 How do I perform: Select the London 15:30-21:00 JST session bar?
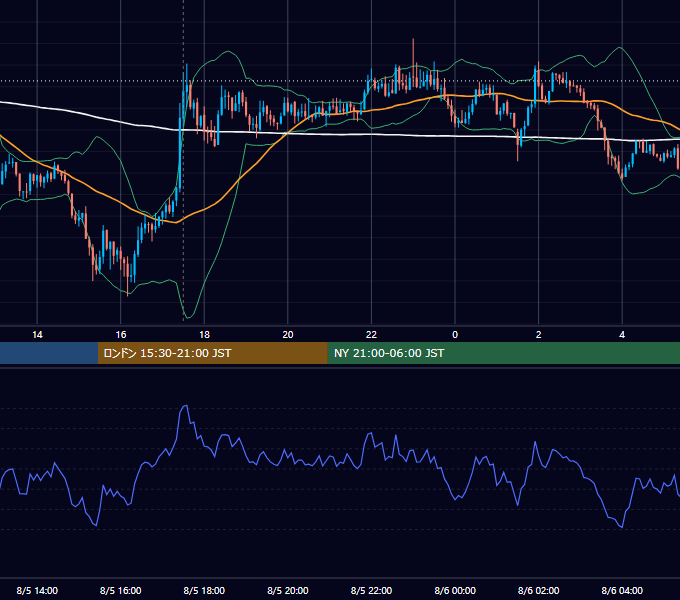coord(212,353)
